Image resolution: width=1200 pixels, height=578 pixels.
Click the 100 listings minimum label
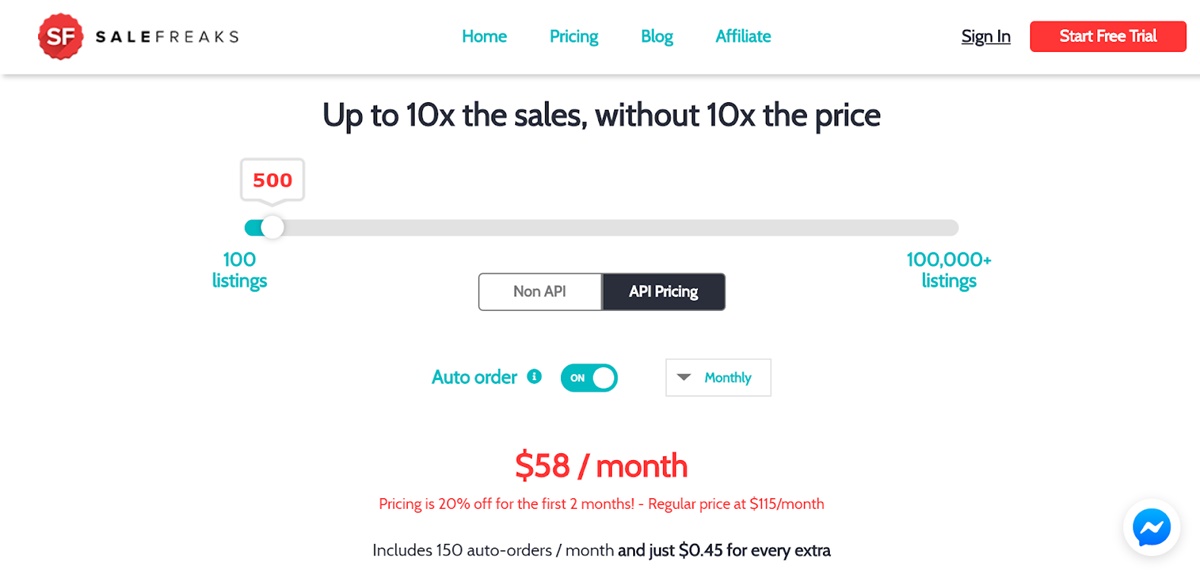pos(240,270)
